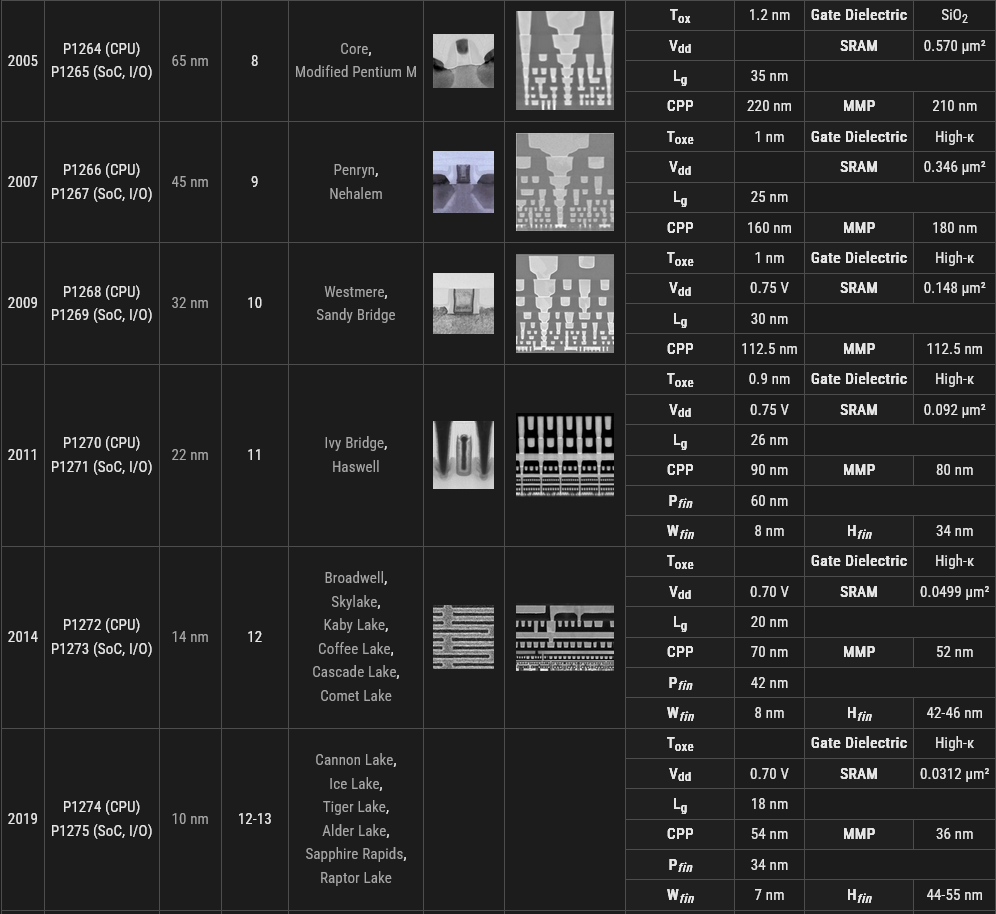The image size is (996, 914).
Task: Click the year 2011 cell
Action: 23,455
